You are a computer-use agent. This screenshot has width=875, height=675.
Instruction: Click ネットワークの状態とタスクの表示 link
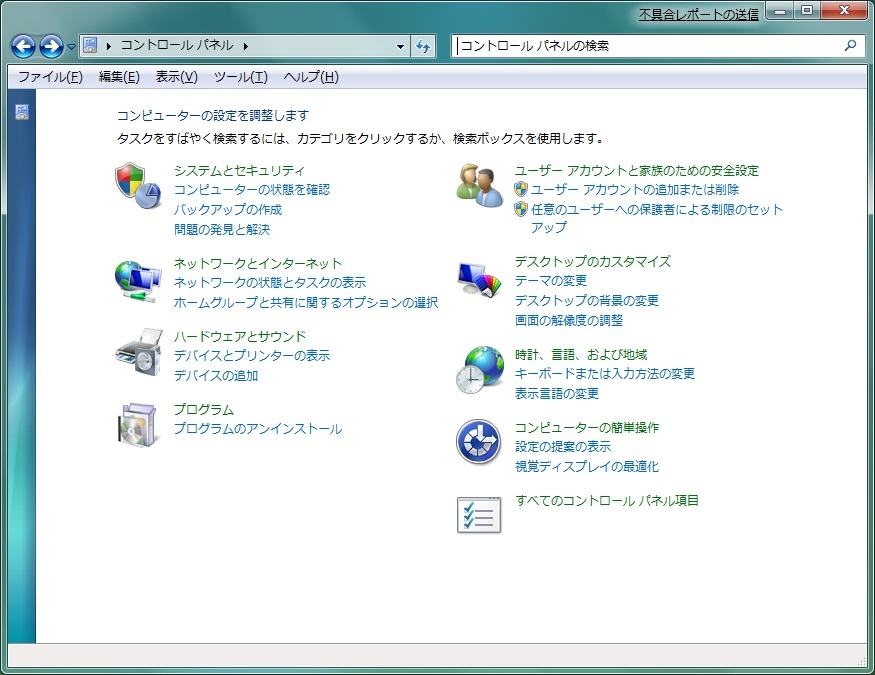point(270,283)
